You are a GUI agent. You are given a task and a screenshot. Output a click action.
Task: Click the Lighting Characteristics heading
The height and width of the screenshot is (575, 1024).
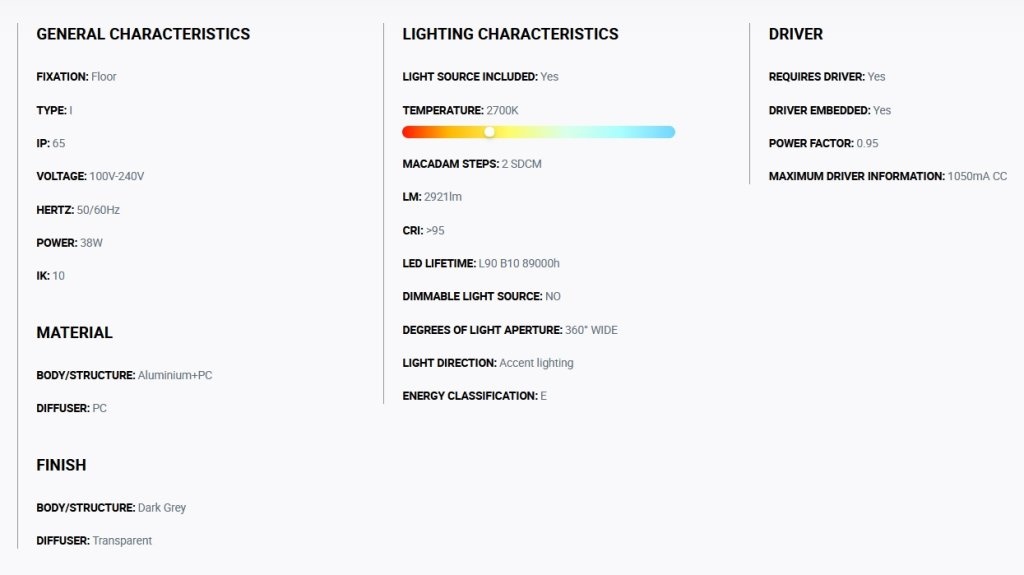(510, 34)
